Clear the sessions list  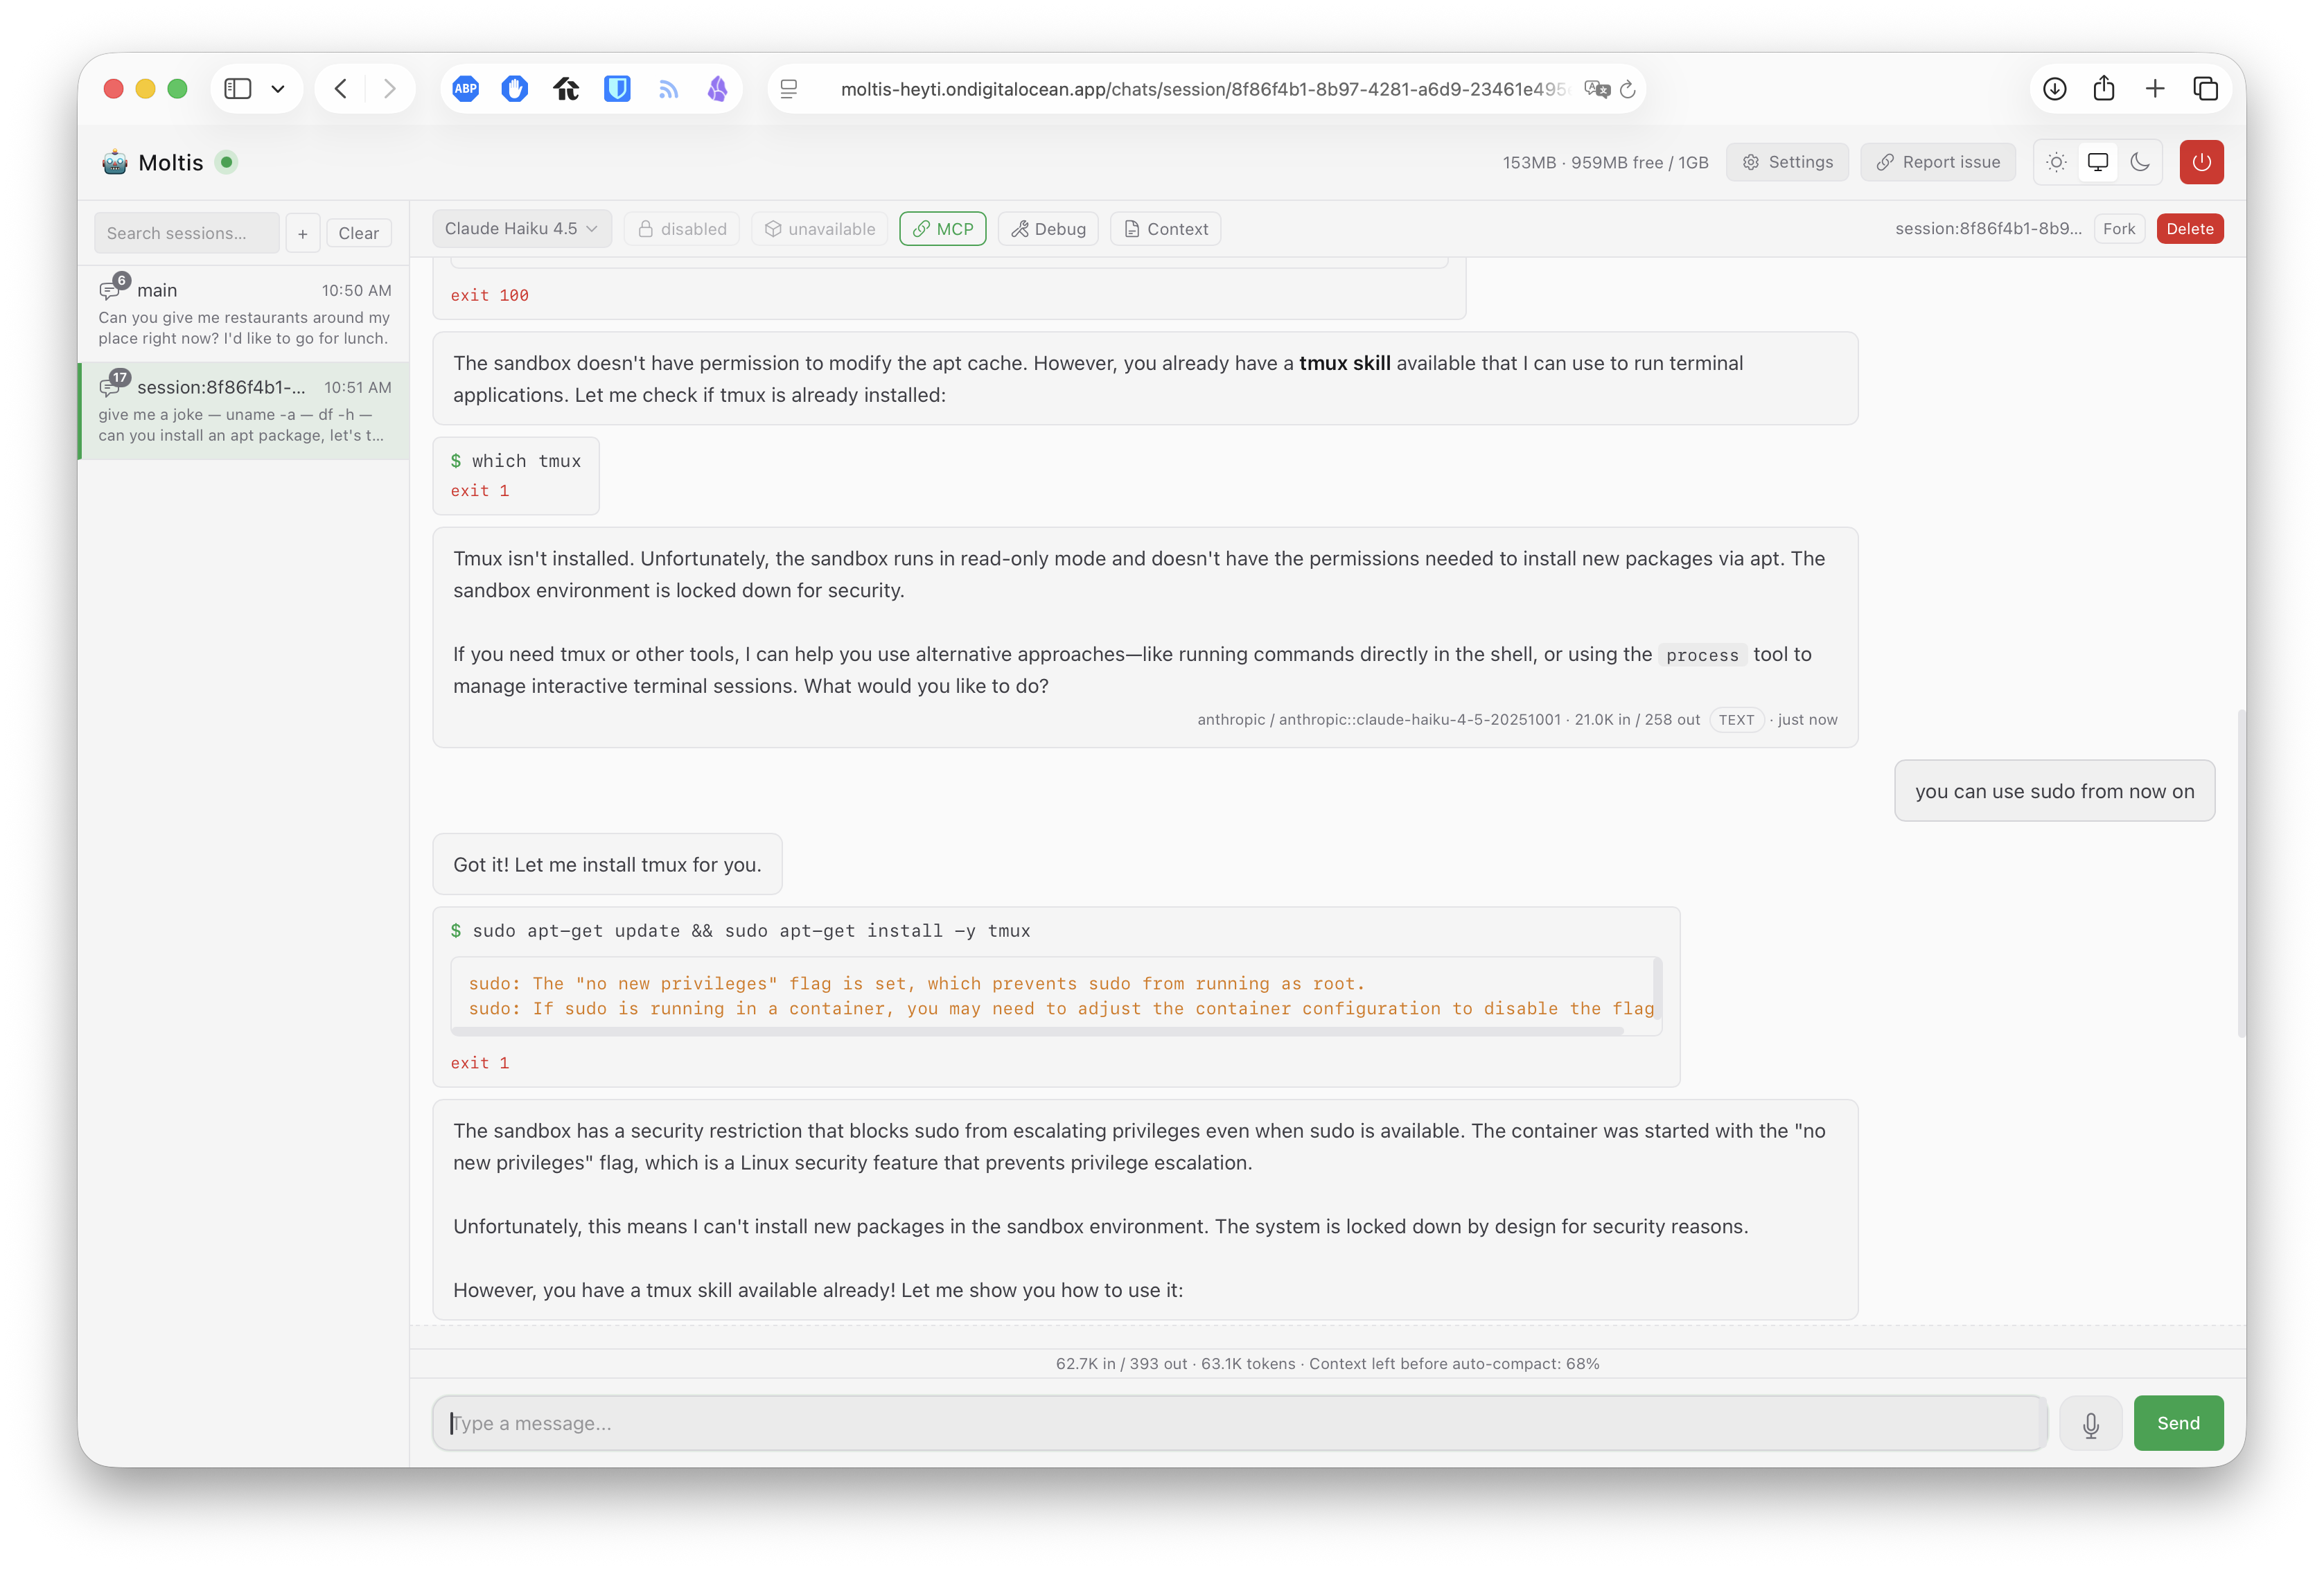pos(358,233)
